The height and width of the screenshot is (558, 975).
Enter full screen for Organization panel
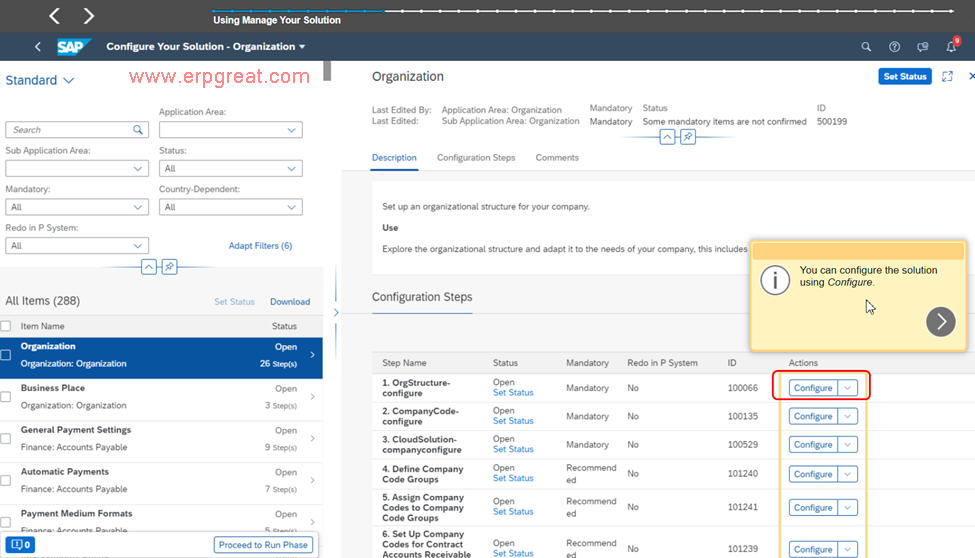pos(947,77)
